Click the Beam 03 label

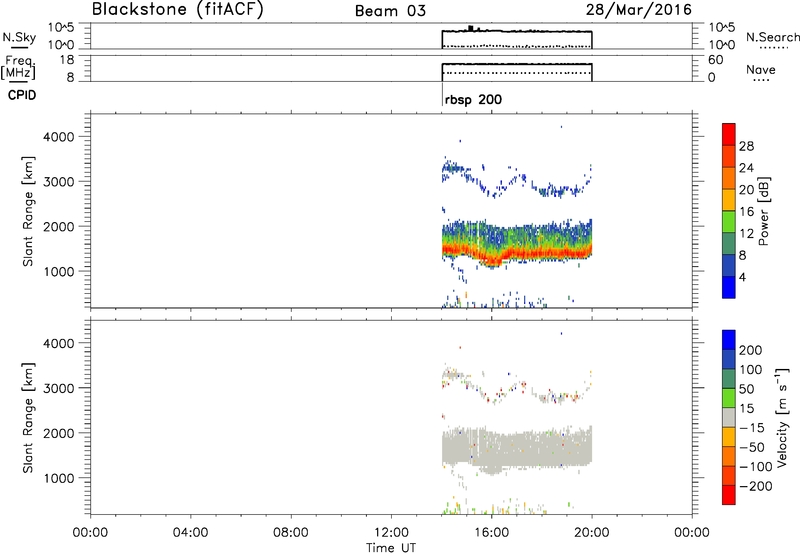[390, 11]
